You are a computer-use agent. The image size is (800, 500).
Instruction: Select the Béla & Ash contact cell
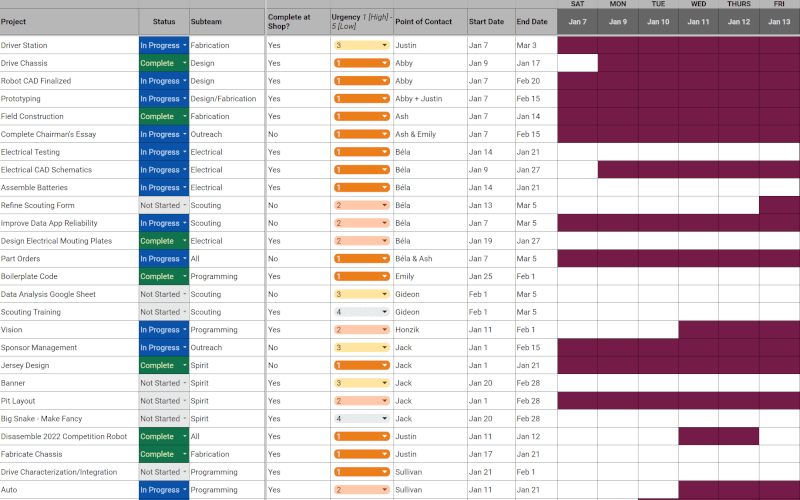pyautogui.click(x=430, y=259)
